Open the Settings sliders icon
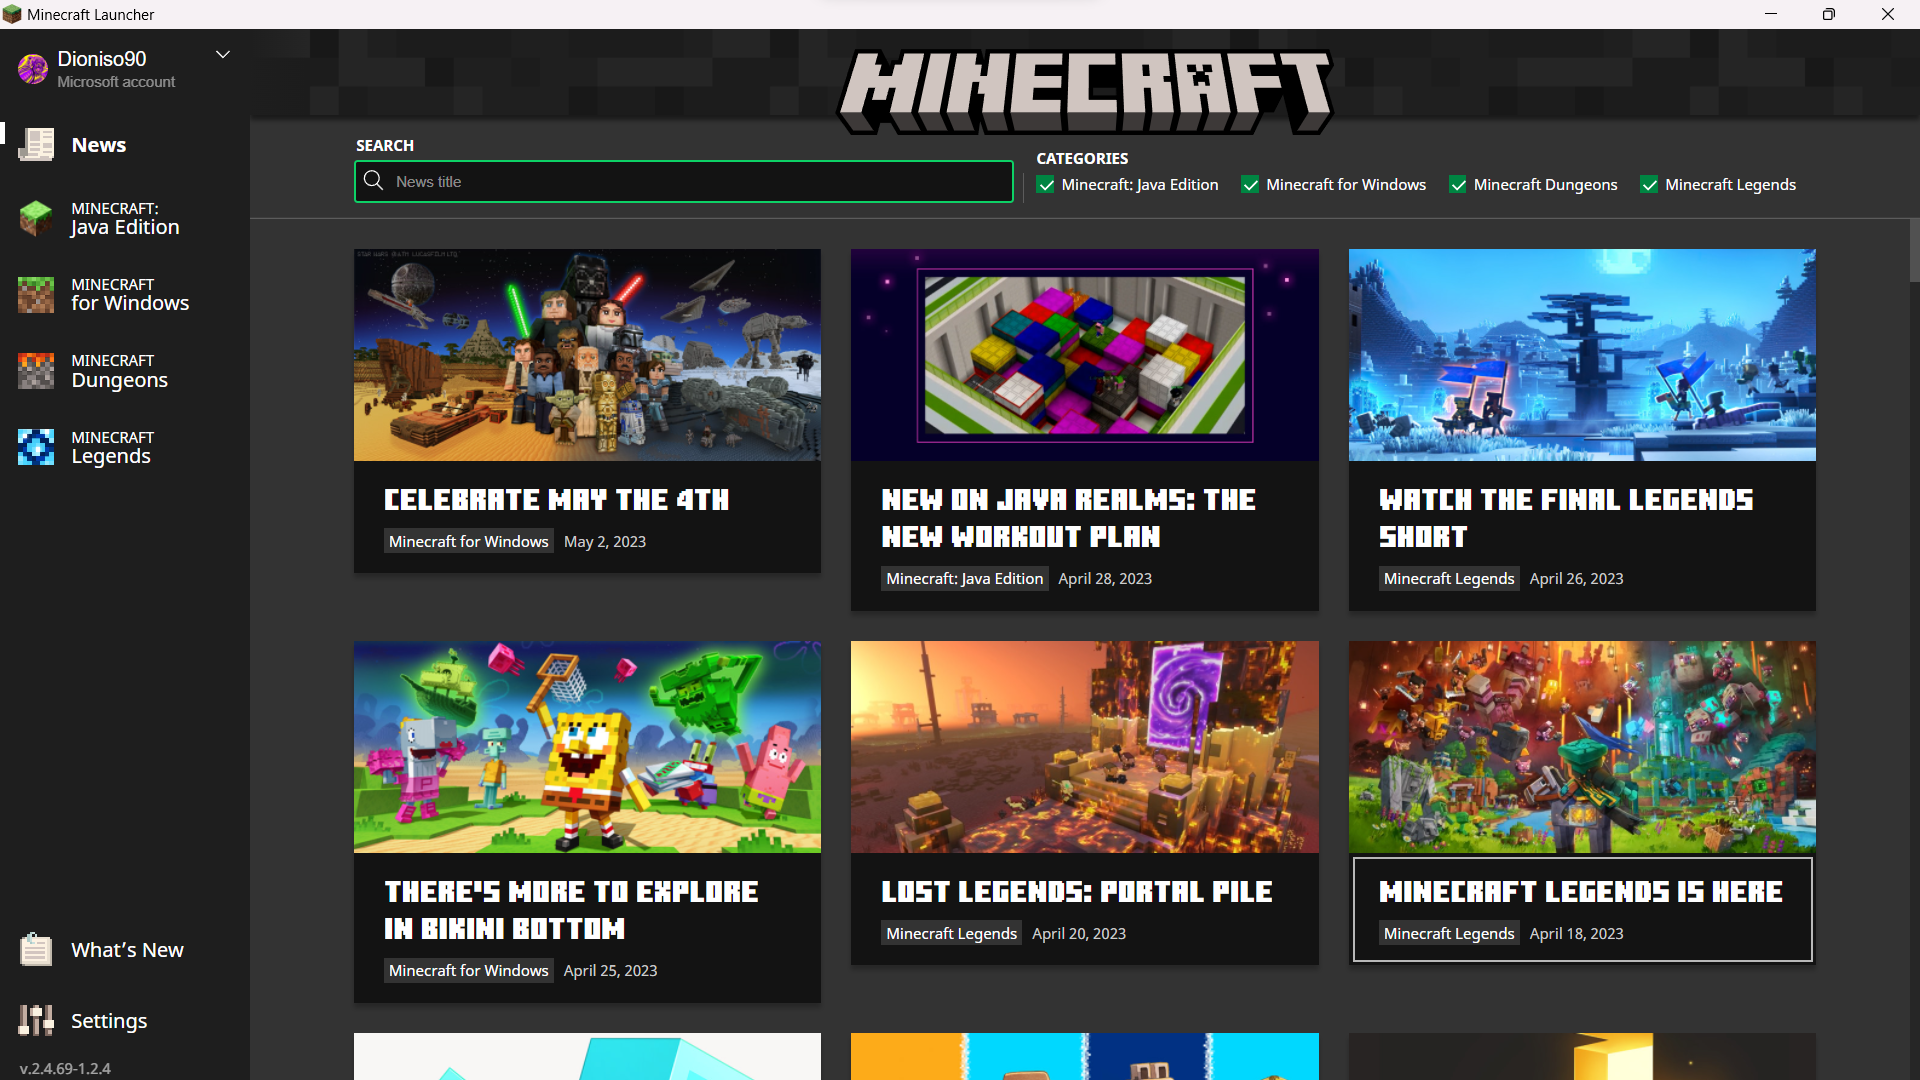1920x1080 pixels. click(36, 1020)
